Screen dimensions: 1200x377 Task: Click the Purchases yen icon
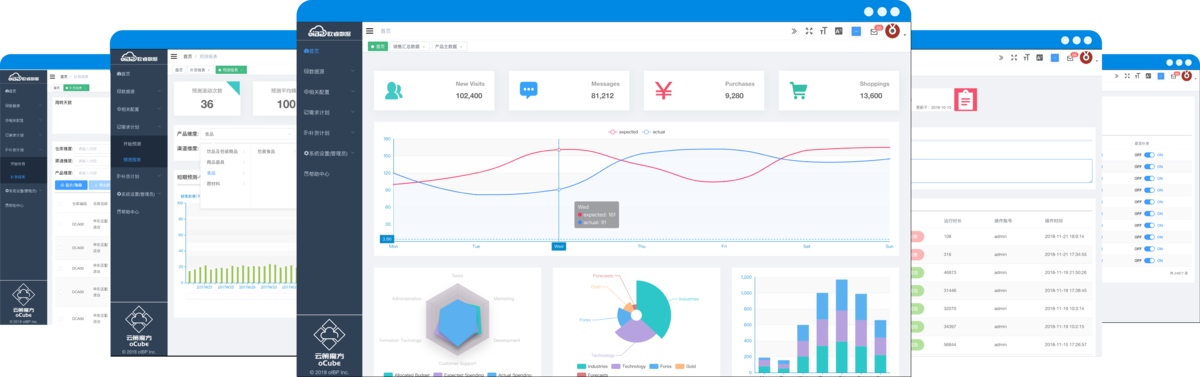click(x=663, y=90)
